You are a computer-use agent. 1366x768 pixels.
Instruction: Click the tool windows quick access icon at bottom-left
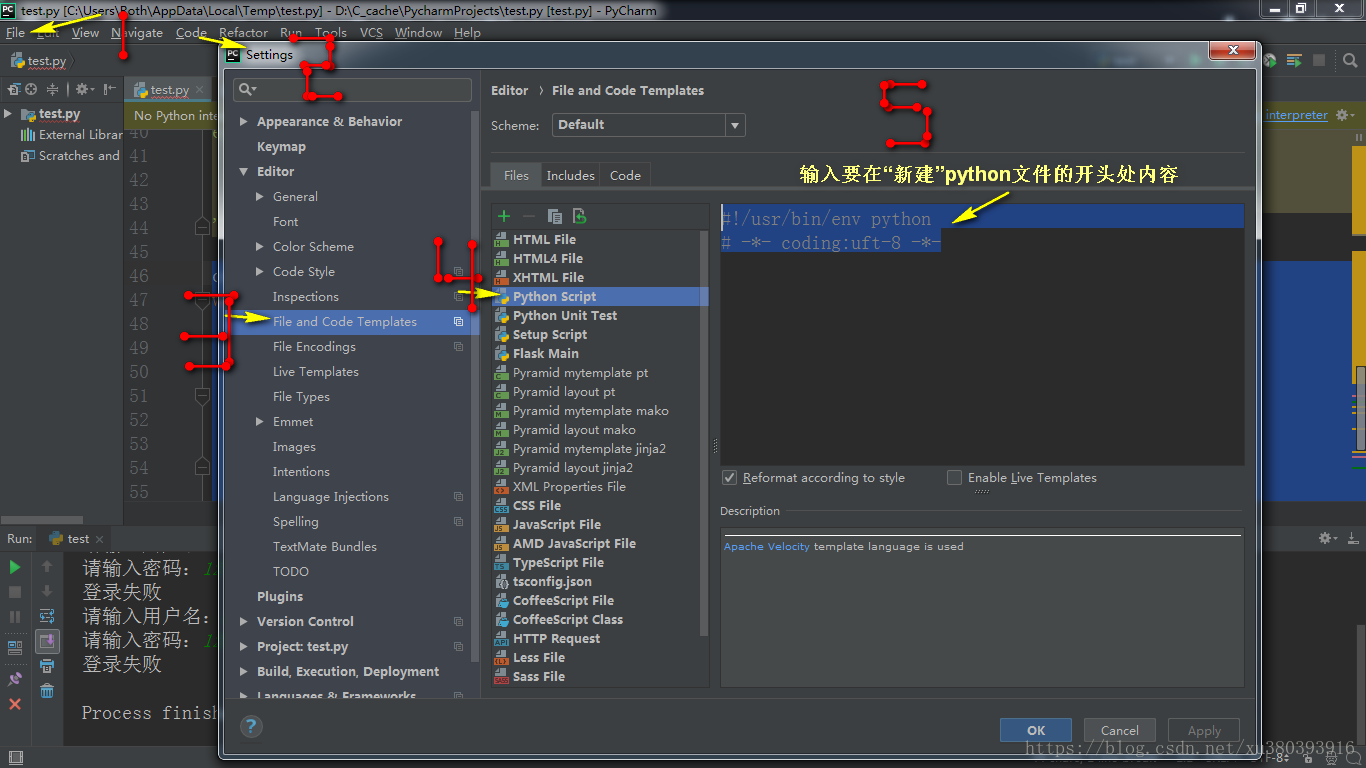coord(15,758)
